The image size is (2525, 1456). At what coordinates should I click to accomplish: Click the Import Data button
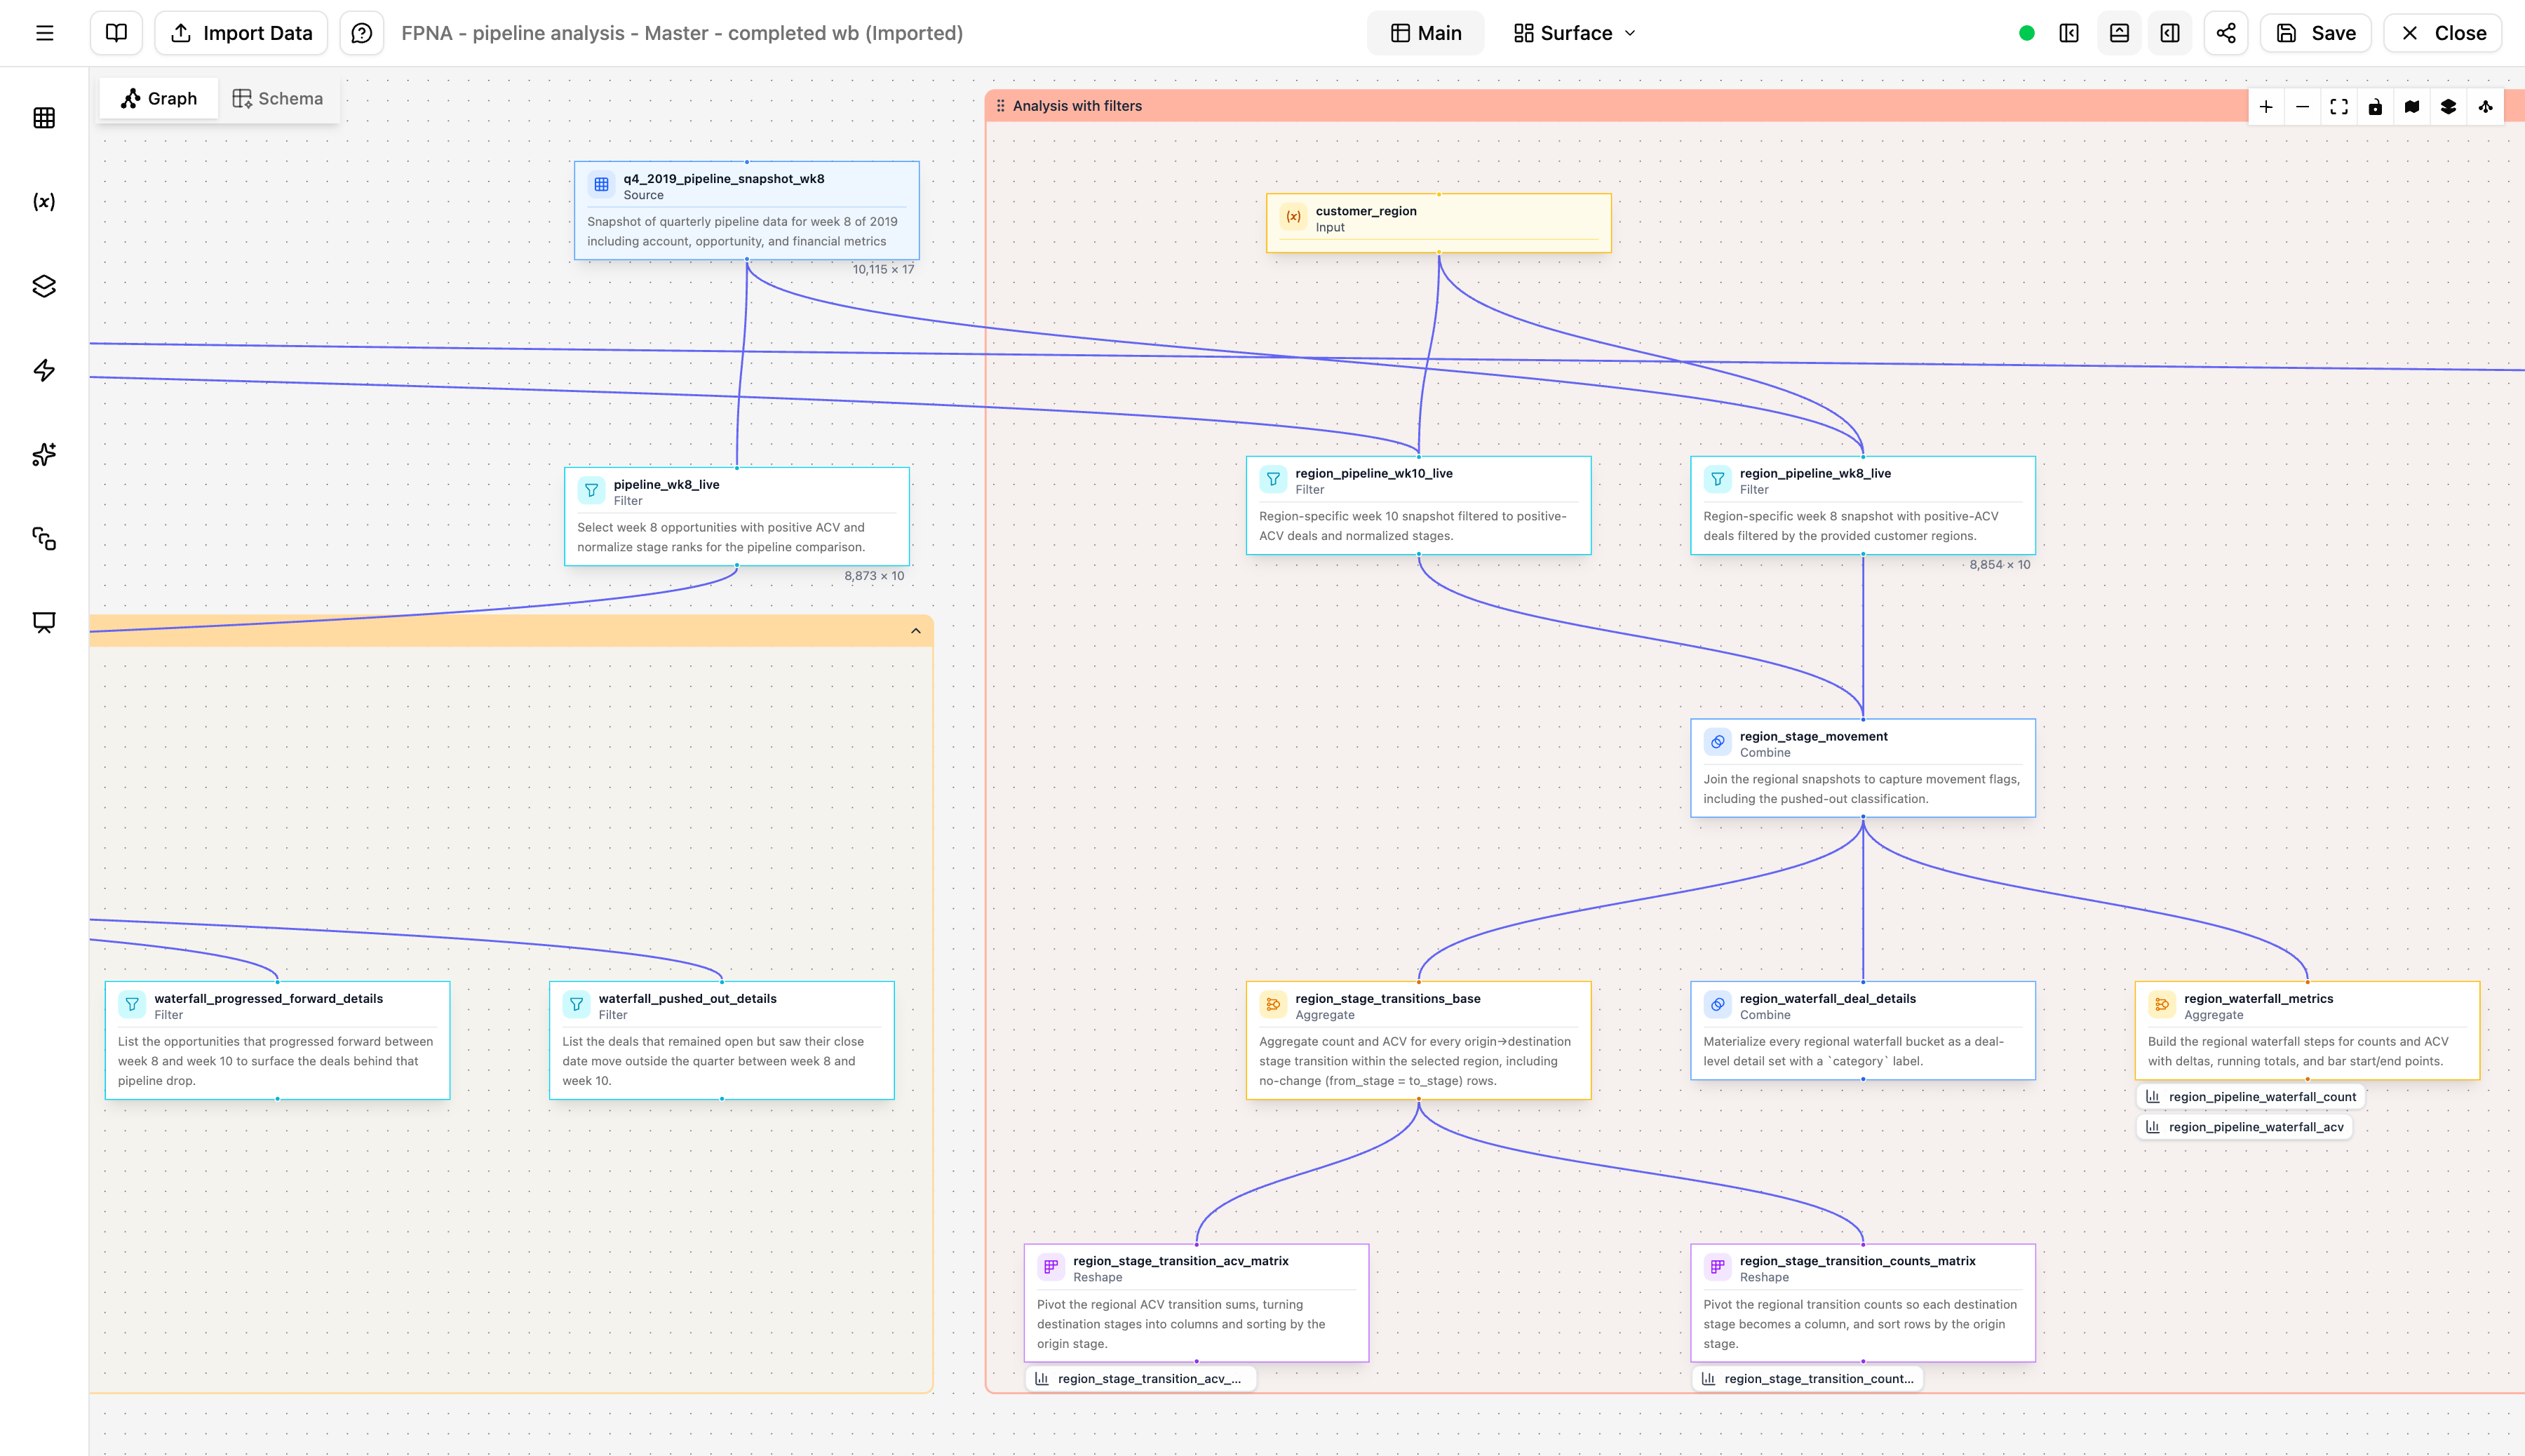pyautogui.click(x=240, y=32)
